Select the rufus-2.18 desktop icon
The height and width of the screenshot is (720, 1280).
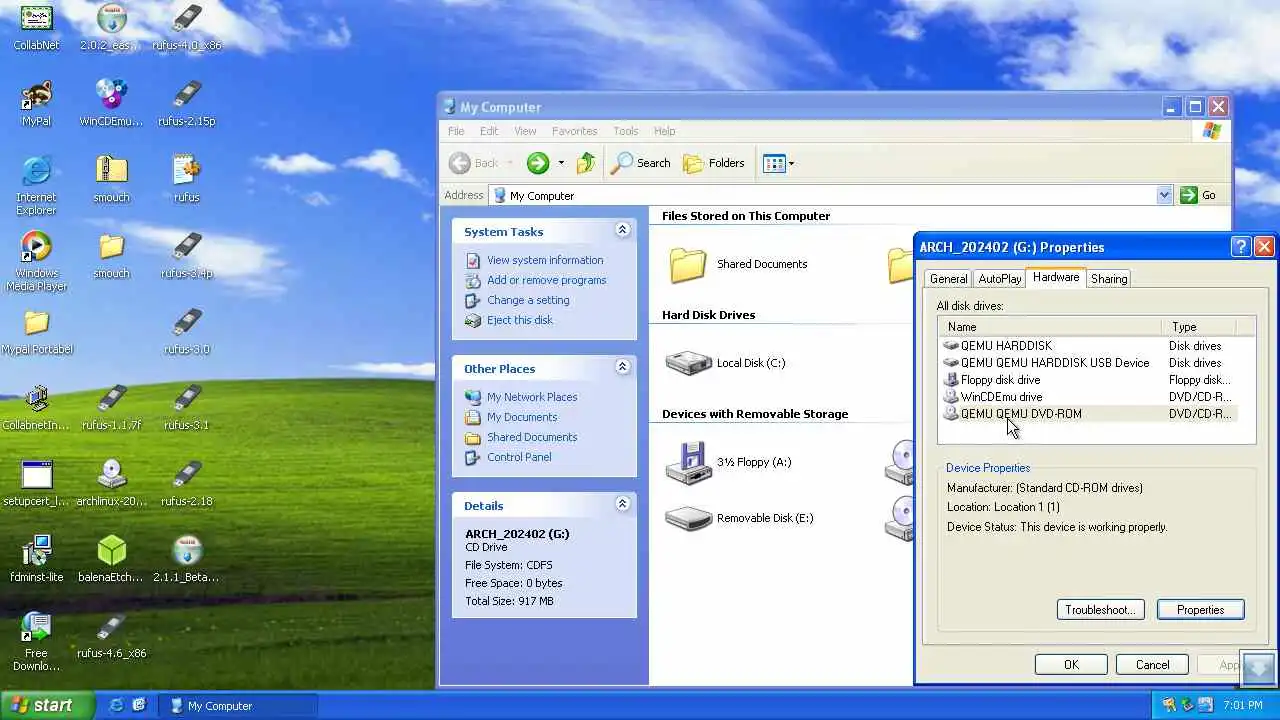(187, 483)
